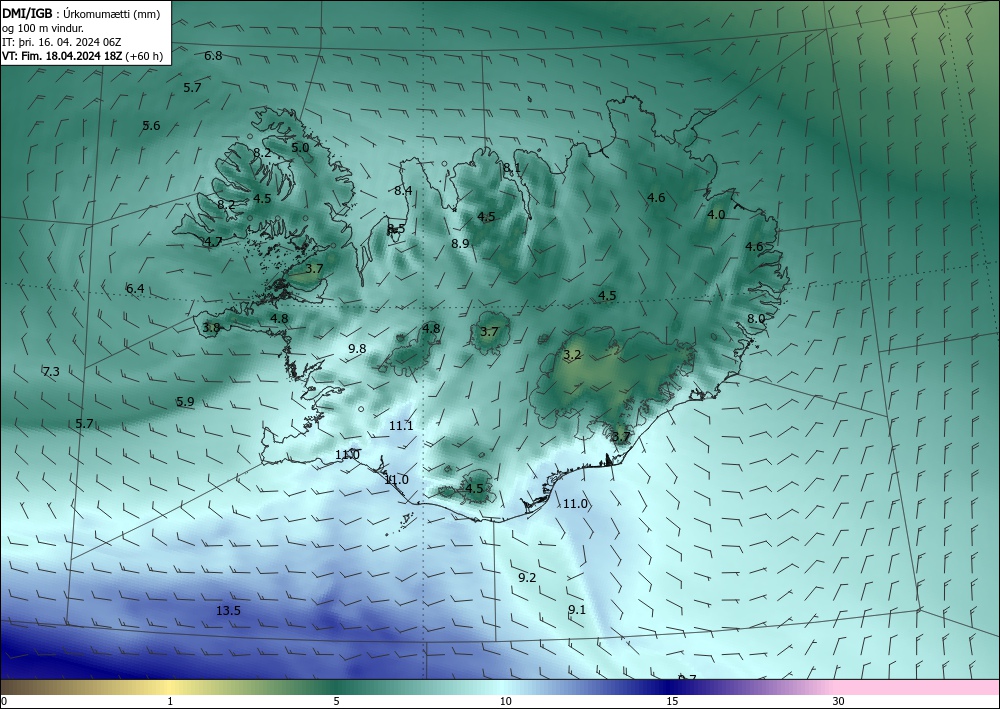Click the 6.4 value label

click(135, 289)
